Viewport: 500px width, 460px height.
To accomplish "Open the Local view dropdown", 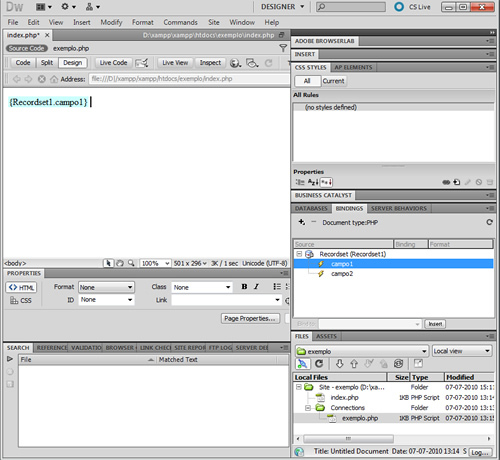I will point(462,351).
